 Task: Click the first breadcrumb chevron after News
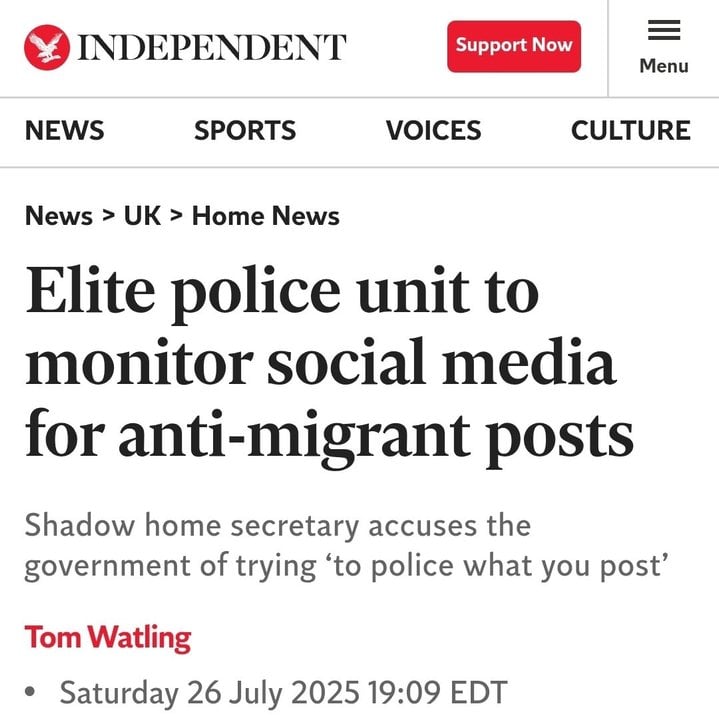point(108,215)
